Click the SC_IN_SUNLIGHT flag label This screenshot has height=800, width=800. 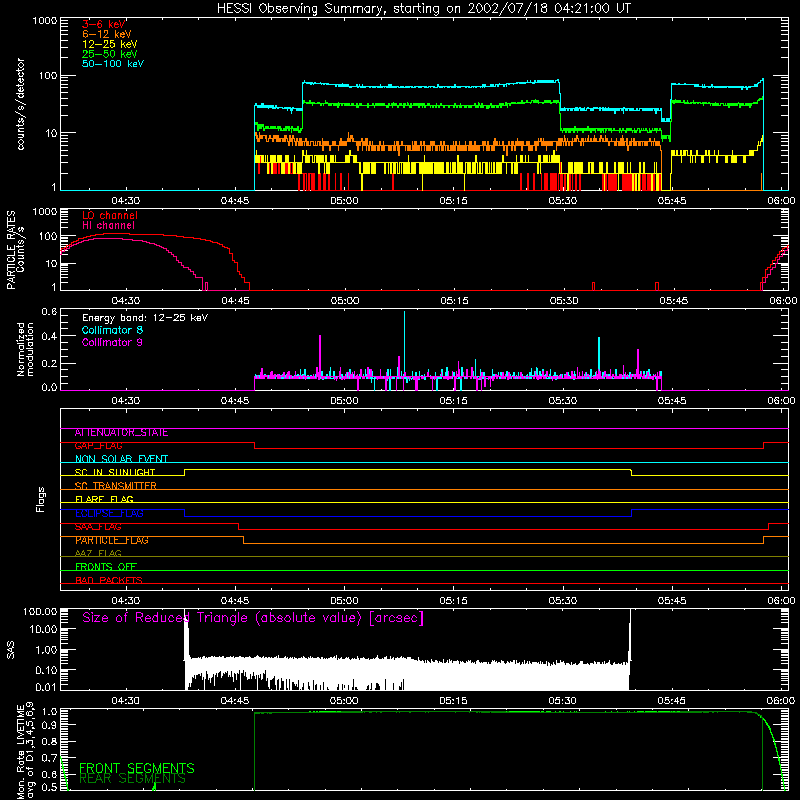(x=115, y=472)
